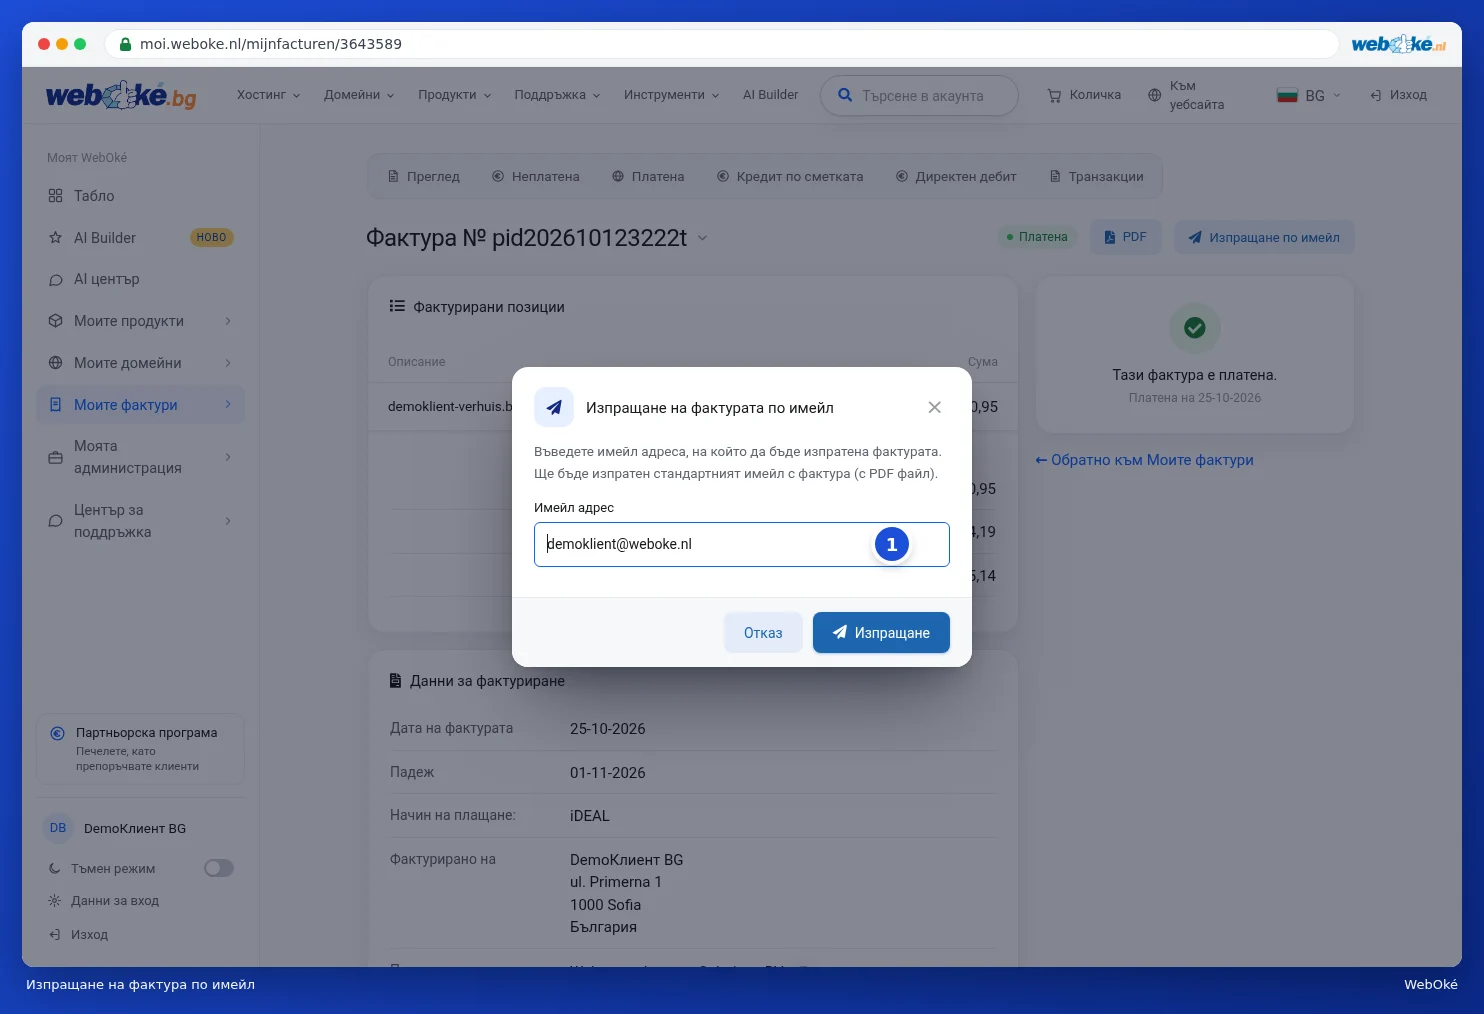Click the Имейл адрес input field
Image resolution: width=1484 pixels, height=1014 pixels.
tap(742, 544)
